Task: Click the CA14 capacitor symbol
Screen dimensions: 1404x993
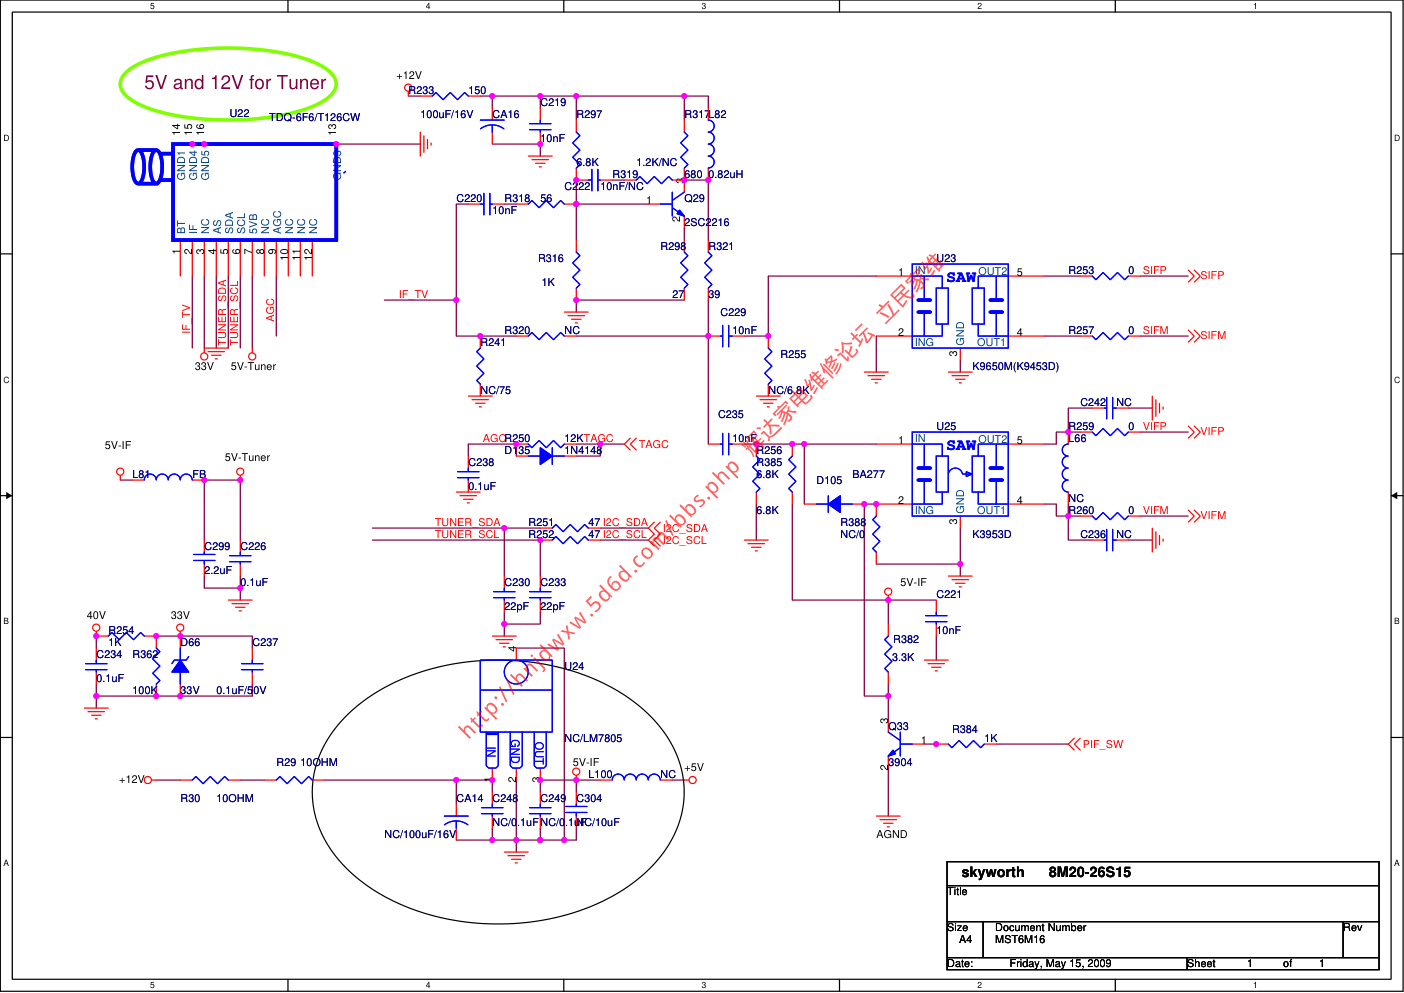Action: click(456, 819)
